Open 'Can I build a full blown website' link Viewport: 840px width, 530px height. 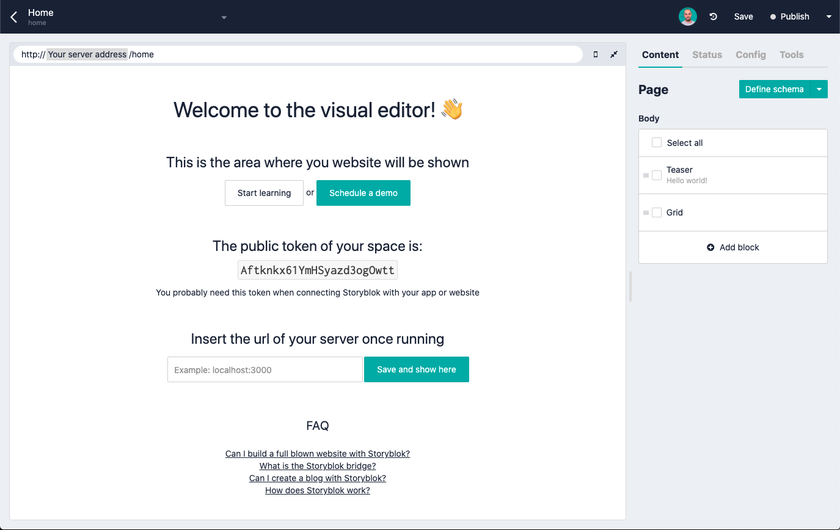click(317, 453)
